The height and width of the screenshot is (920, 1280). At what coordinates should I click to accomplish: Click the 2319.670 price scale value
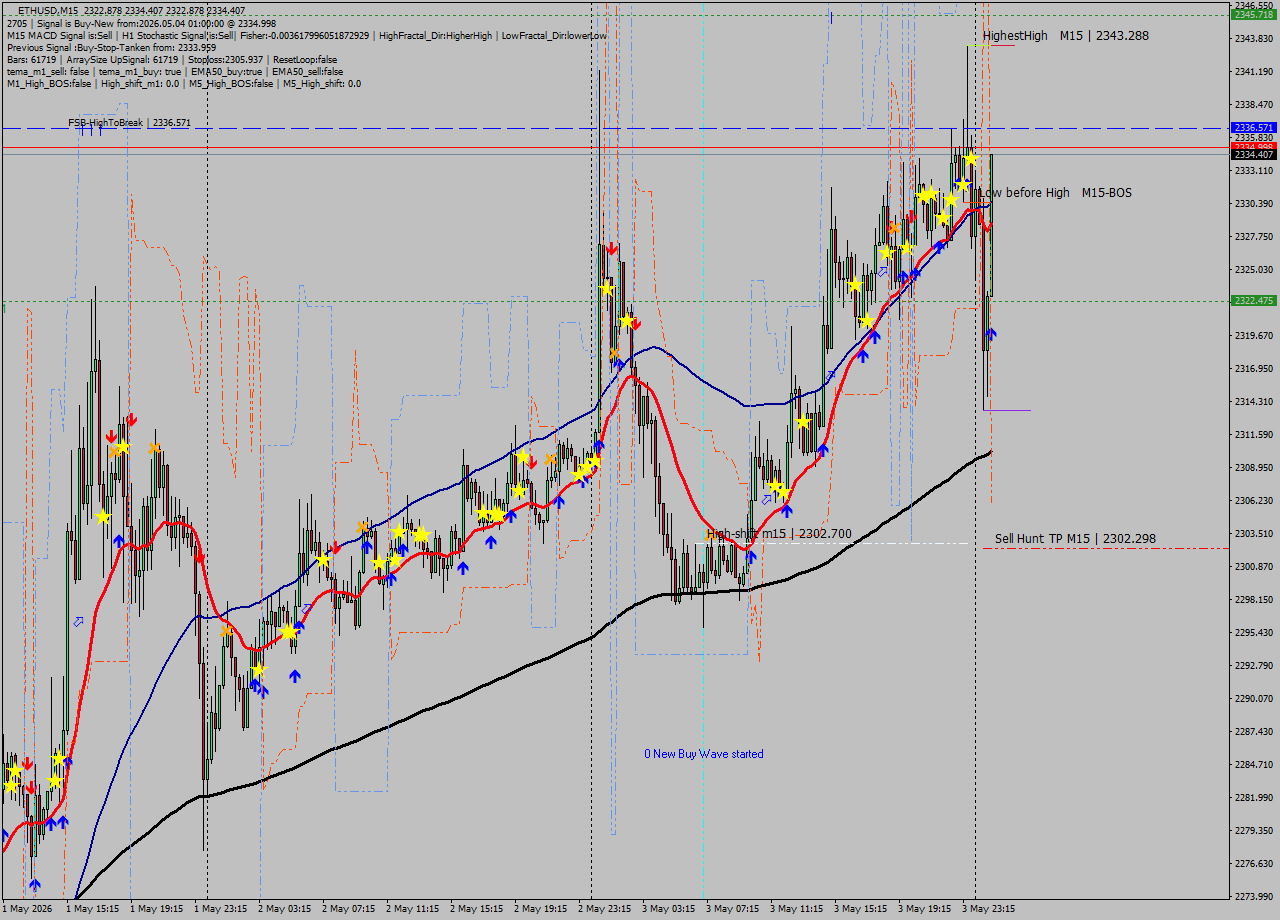click(x=1254, y=336)
